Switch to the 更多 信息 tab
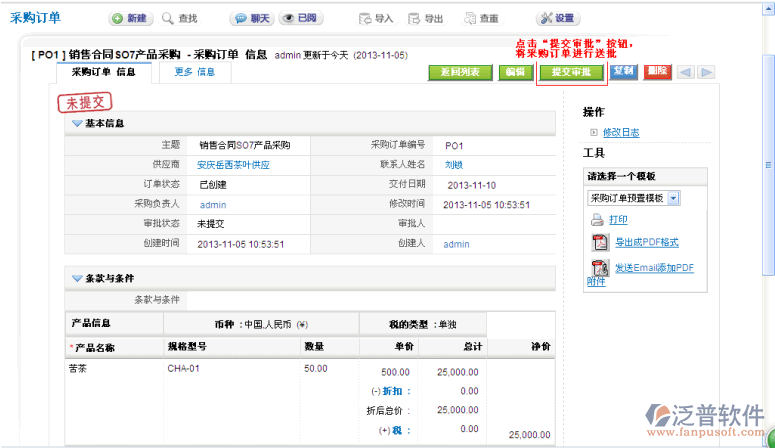The image size is (775, 448). 194,72
